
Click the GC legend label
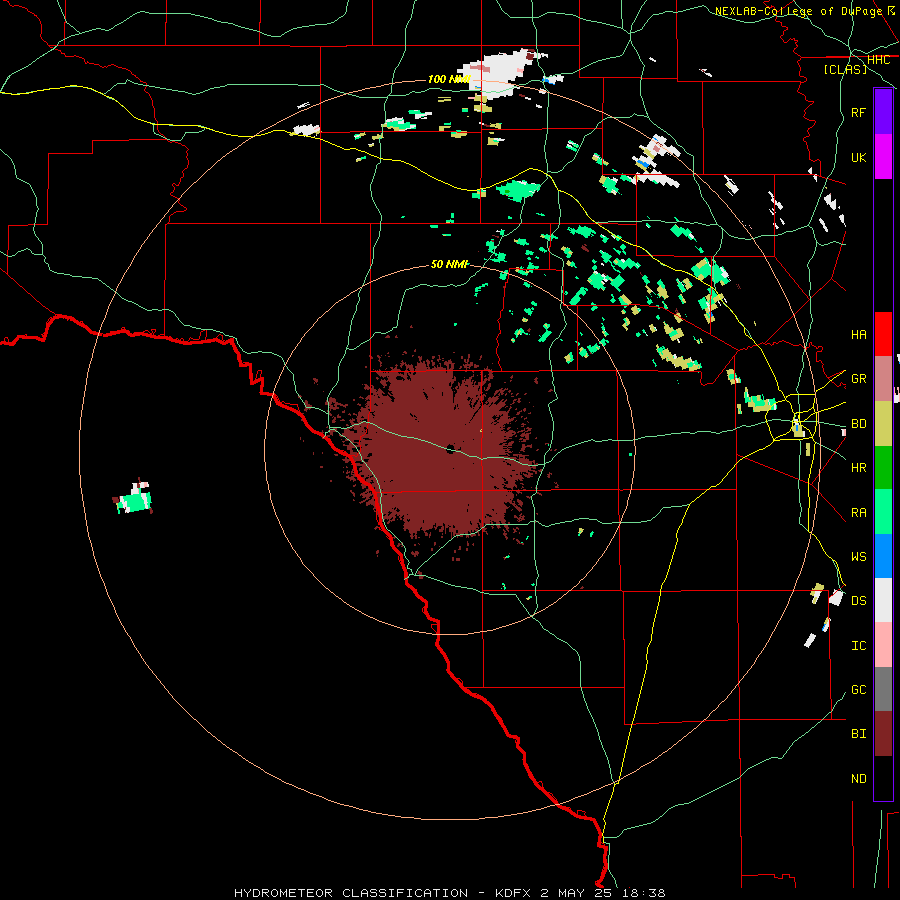(858, 689)
